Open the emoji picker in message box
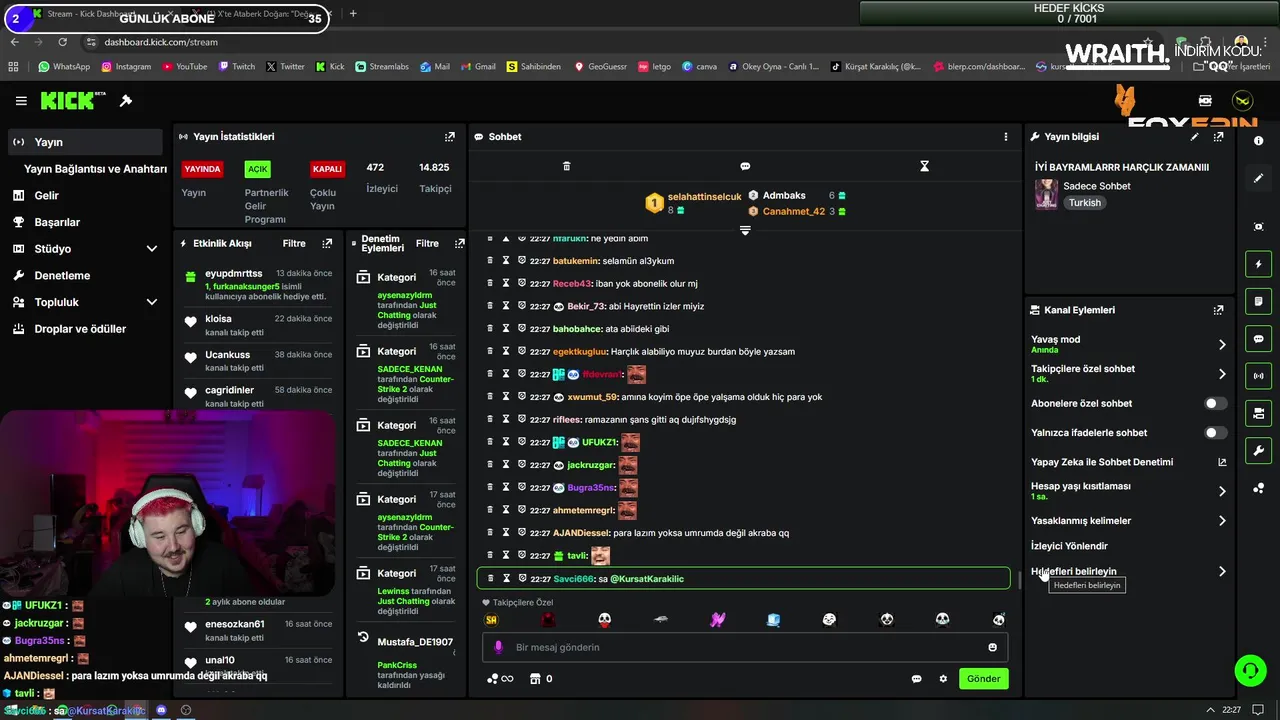 pos(992,647)
